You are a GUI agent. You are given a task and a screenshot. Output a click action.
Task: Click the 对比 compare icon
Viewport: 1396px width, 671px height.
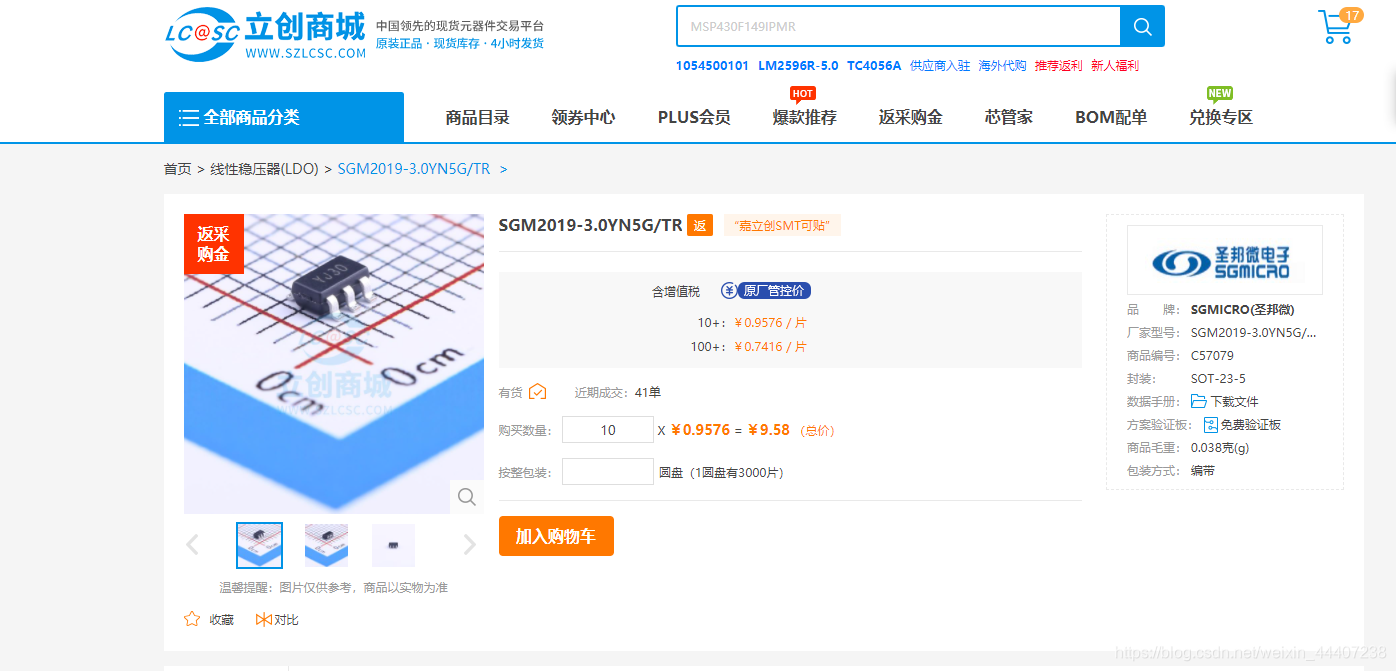coord(263,620)
